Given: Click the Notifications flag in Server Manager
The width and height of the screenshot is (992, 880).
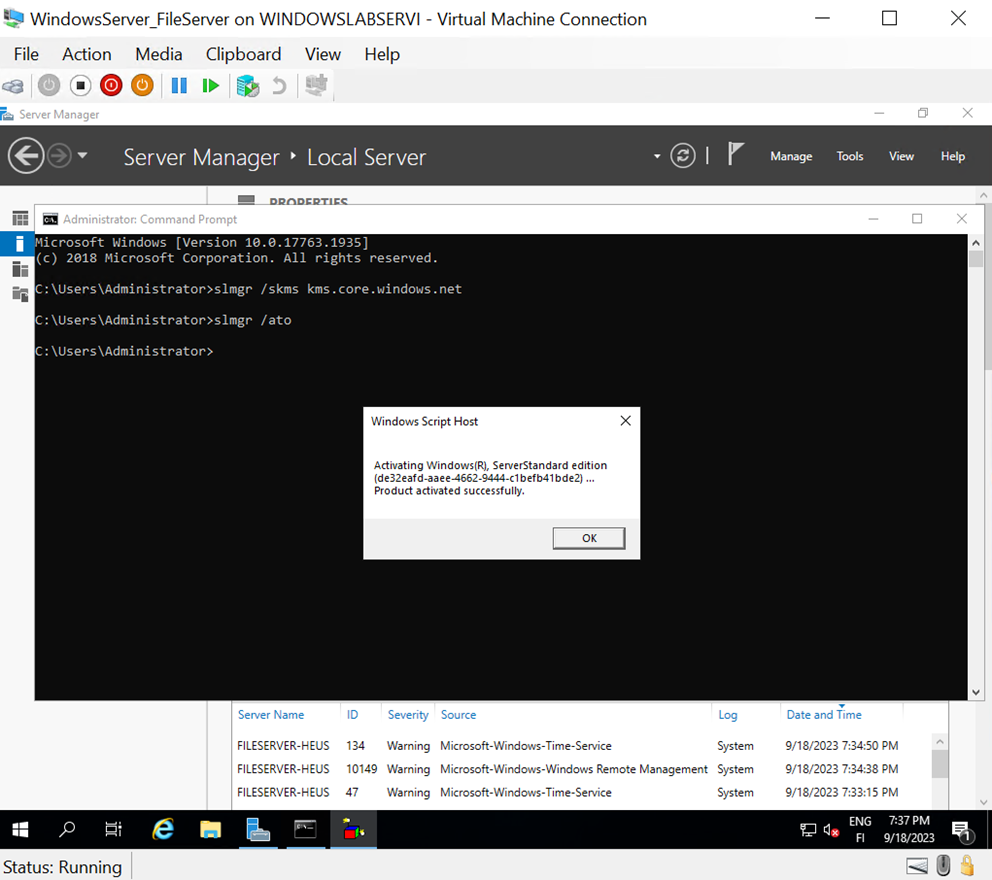Looking at the screenshot, I should 736,155.
